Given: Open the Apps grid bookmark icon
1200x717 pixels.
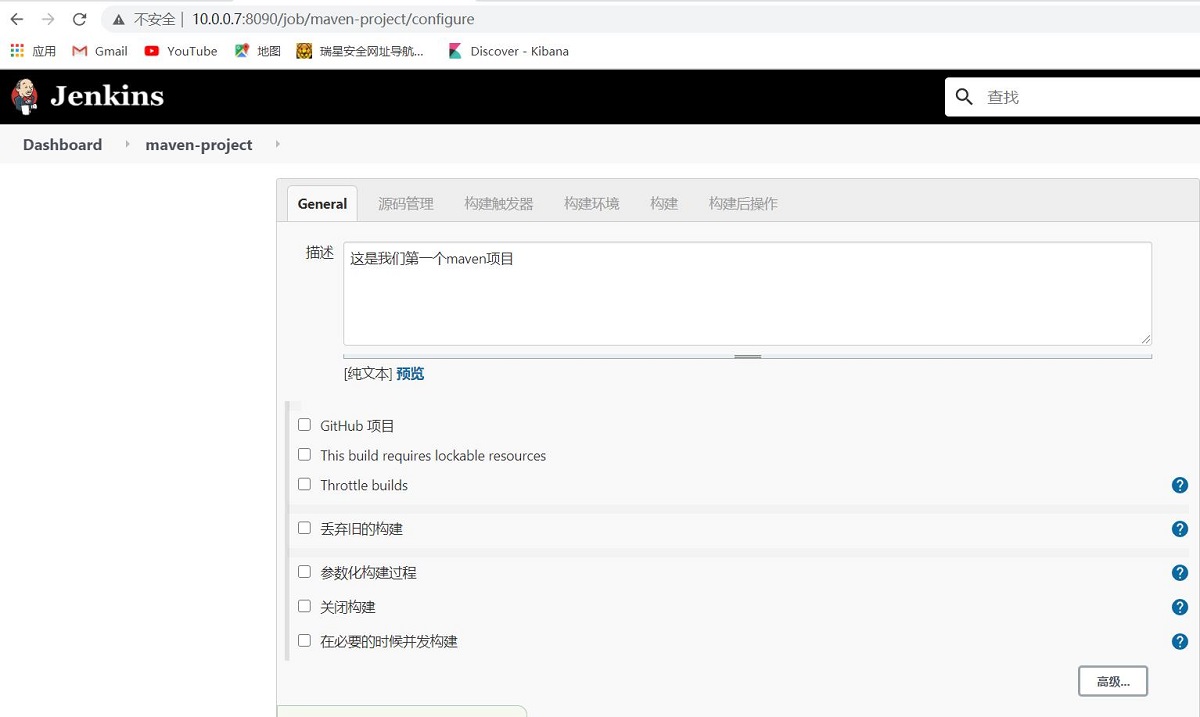Looking at the screenshot, I should pos(17,51).
